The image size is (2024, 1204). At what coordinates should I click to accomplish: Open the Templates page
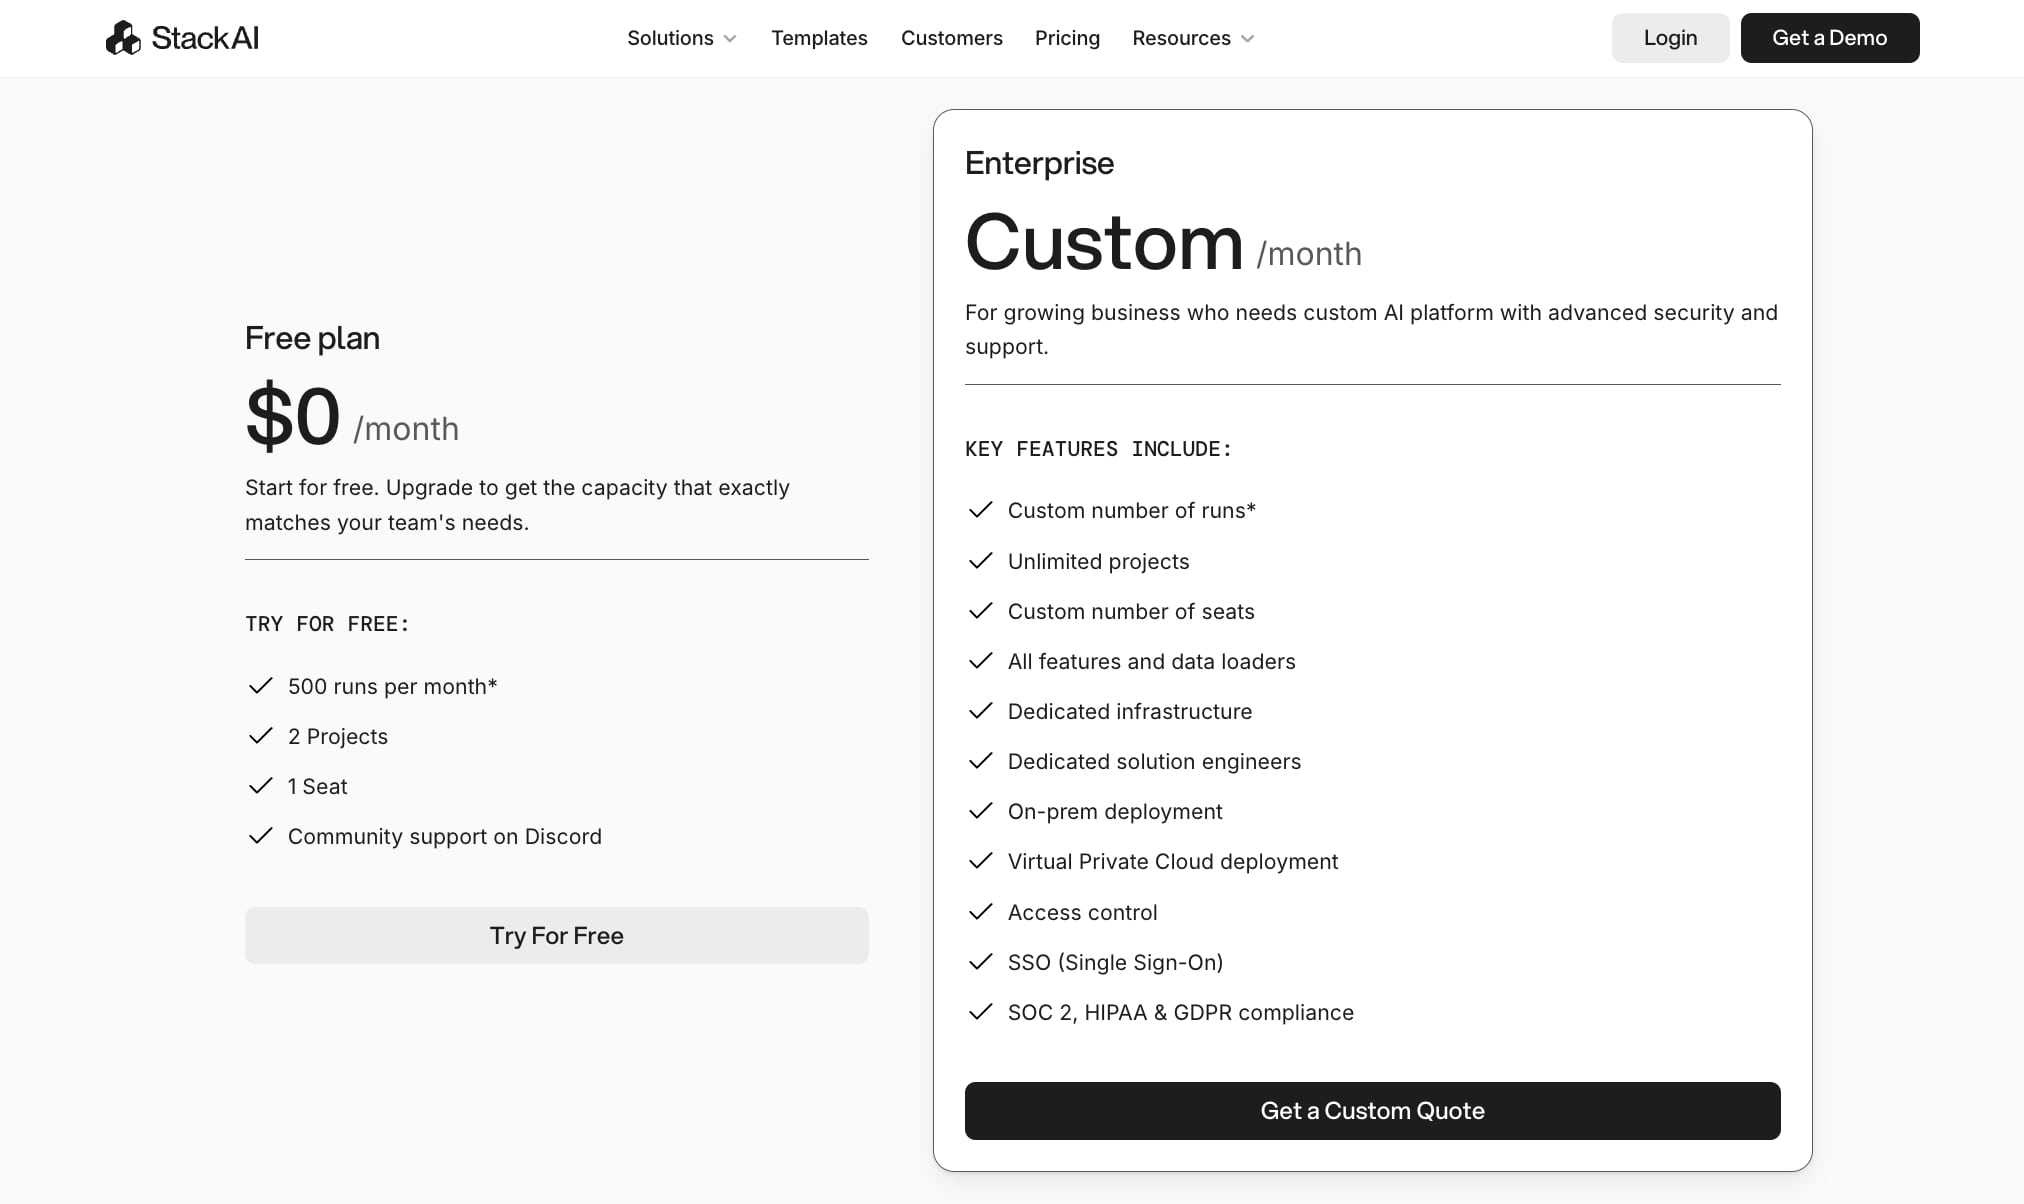coord(819,38)
